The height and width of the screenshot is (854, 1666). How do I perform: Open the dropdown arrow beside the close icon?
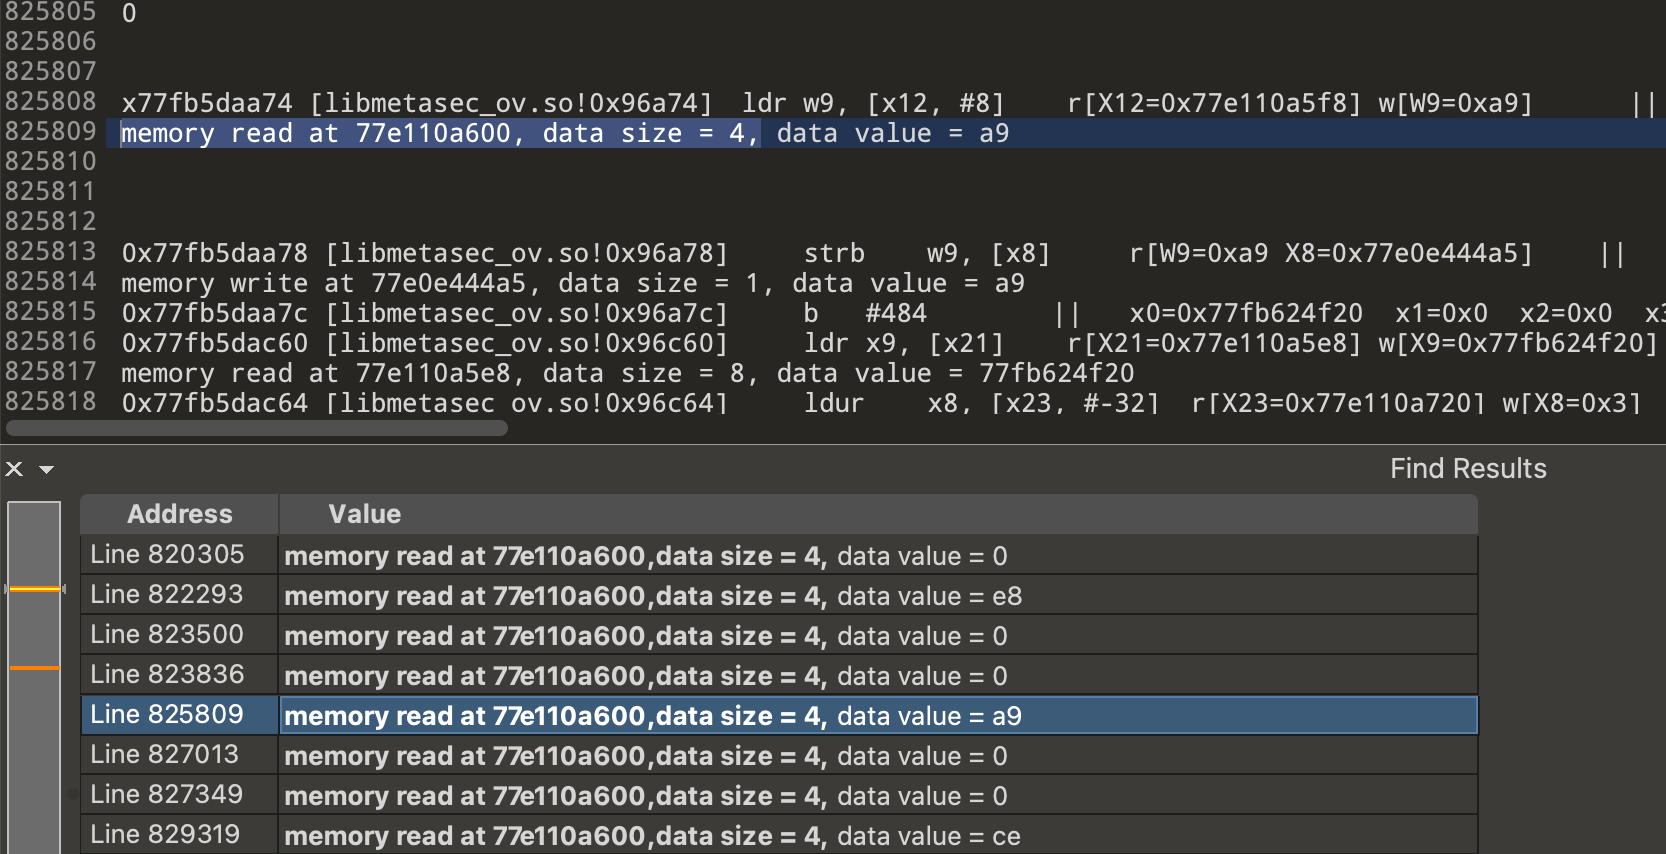click(x=46, y=469)
